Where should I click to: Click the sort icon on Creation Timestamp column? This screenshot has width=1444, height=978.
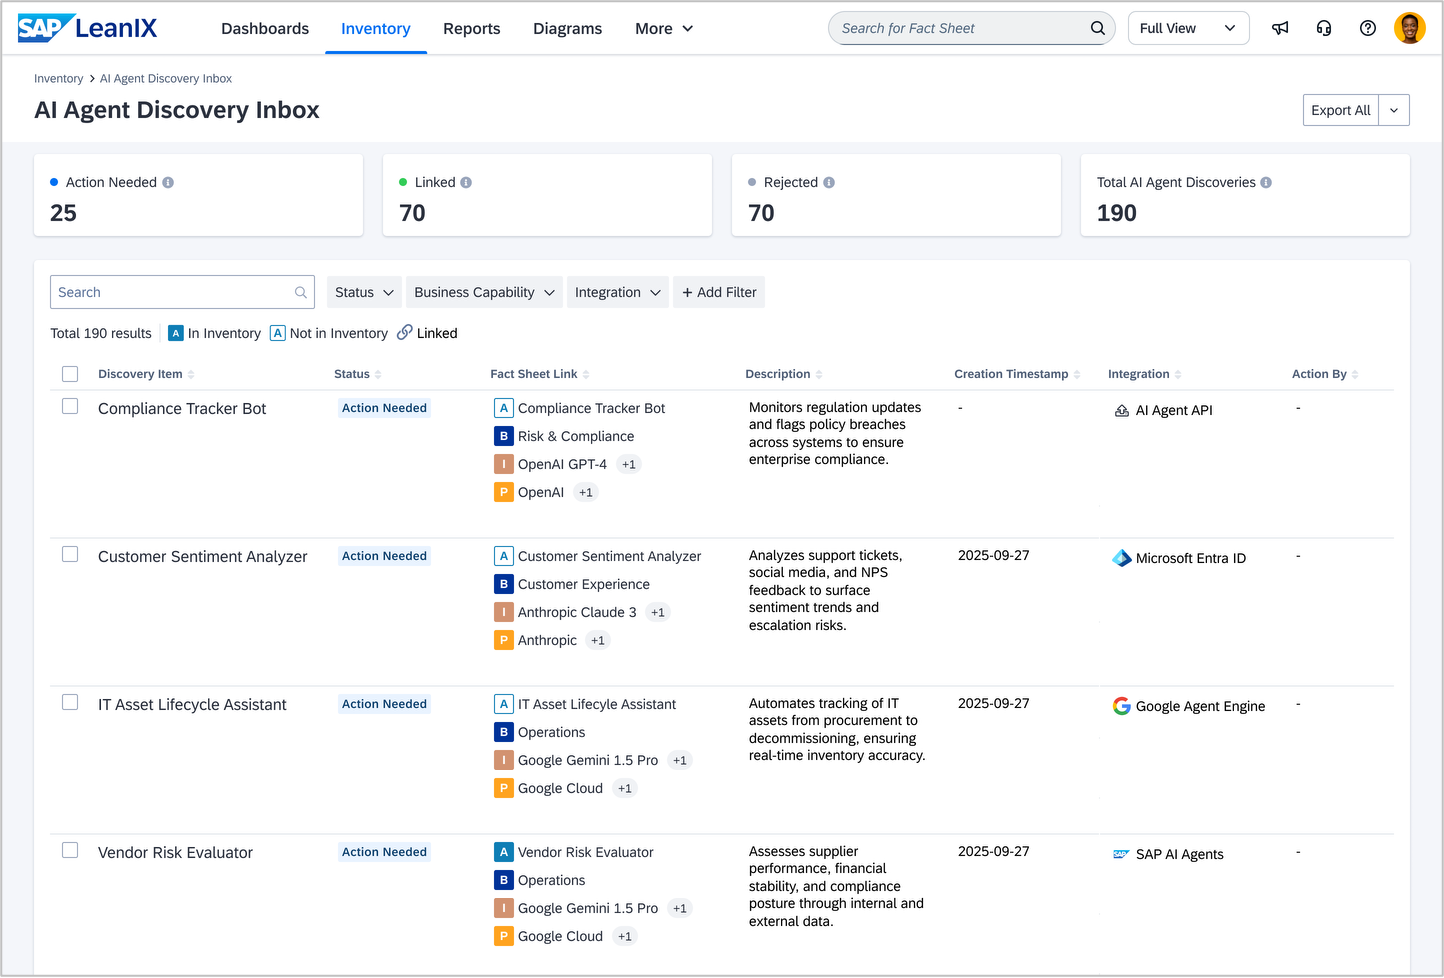pos(1077,375)
